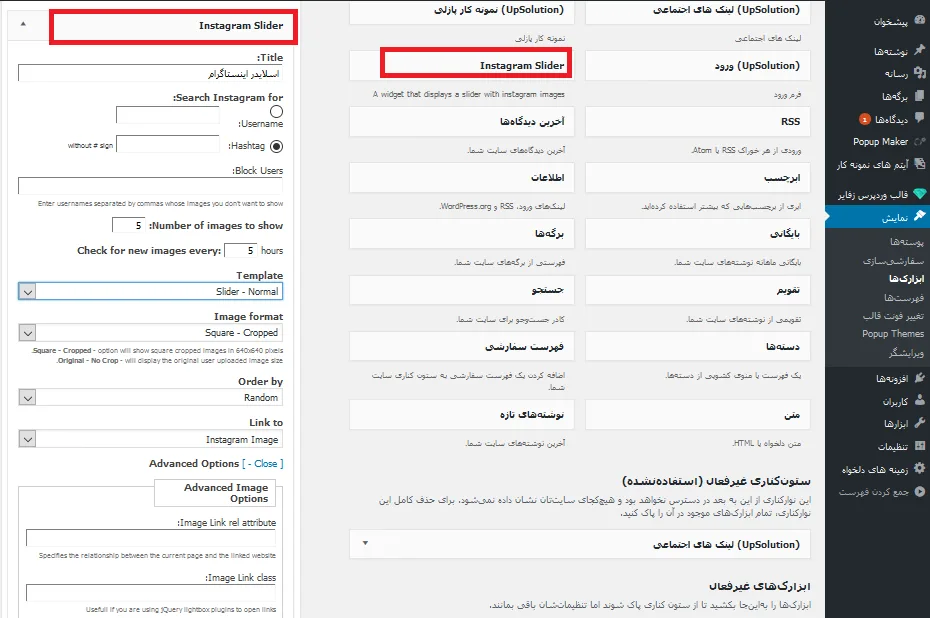
Task: Click the دسته‌ها categories widget
Action: coord(698,346)
